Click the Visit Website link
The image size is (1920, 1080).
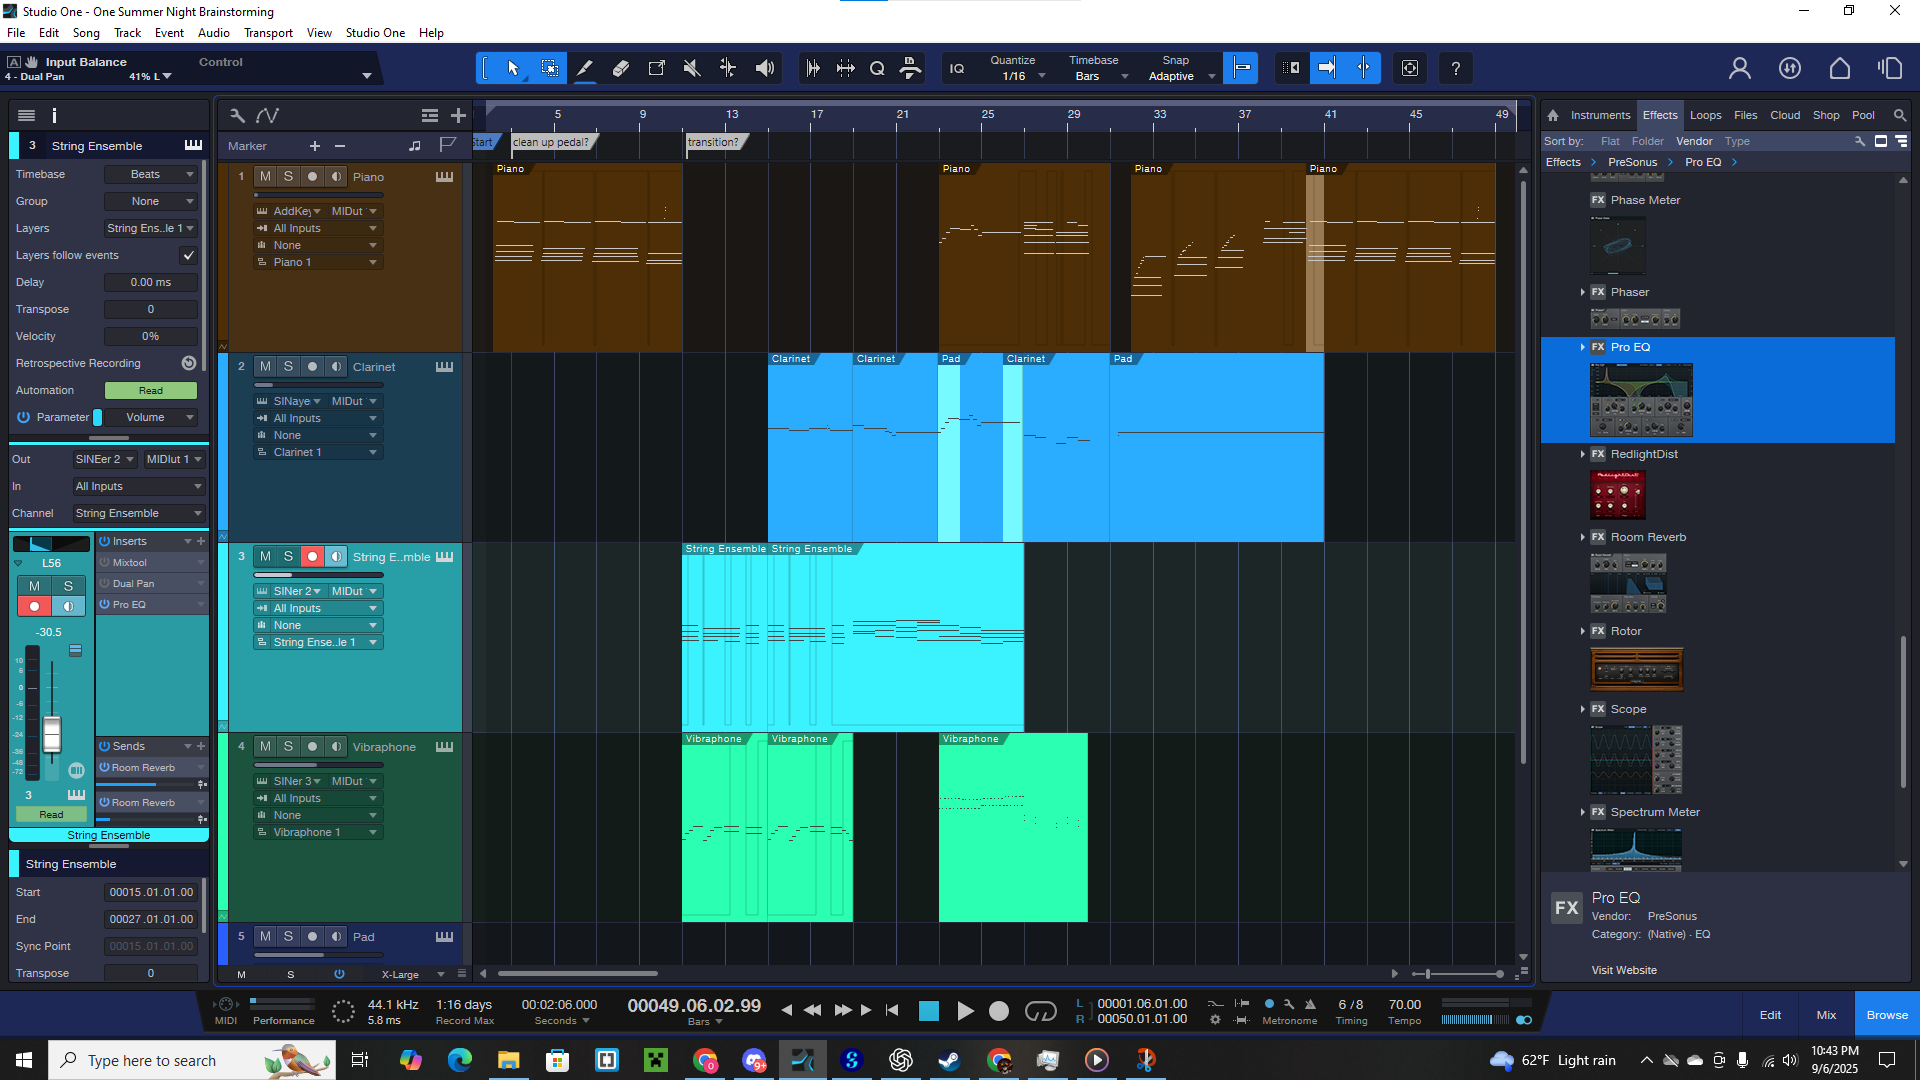(1624, 970)
